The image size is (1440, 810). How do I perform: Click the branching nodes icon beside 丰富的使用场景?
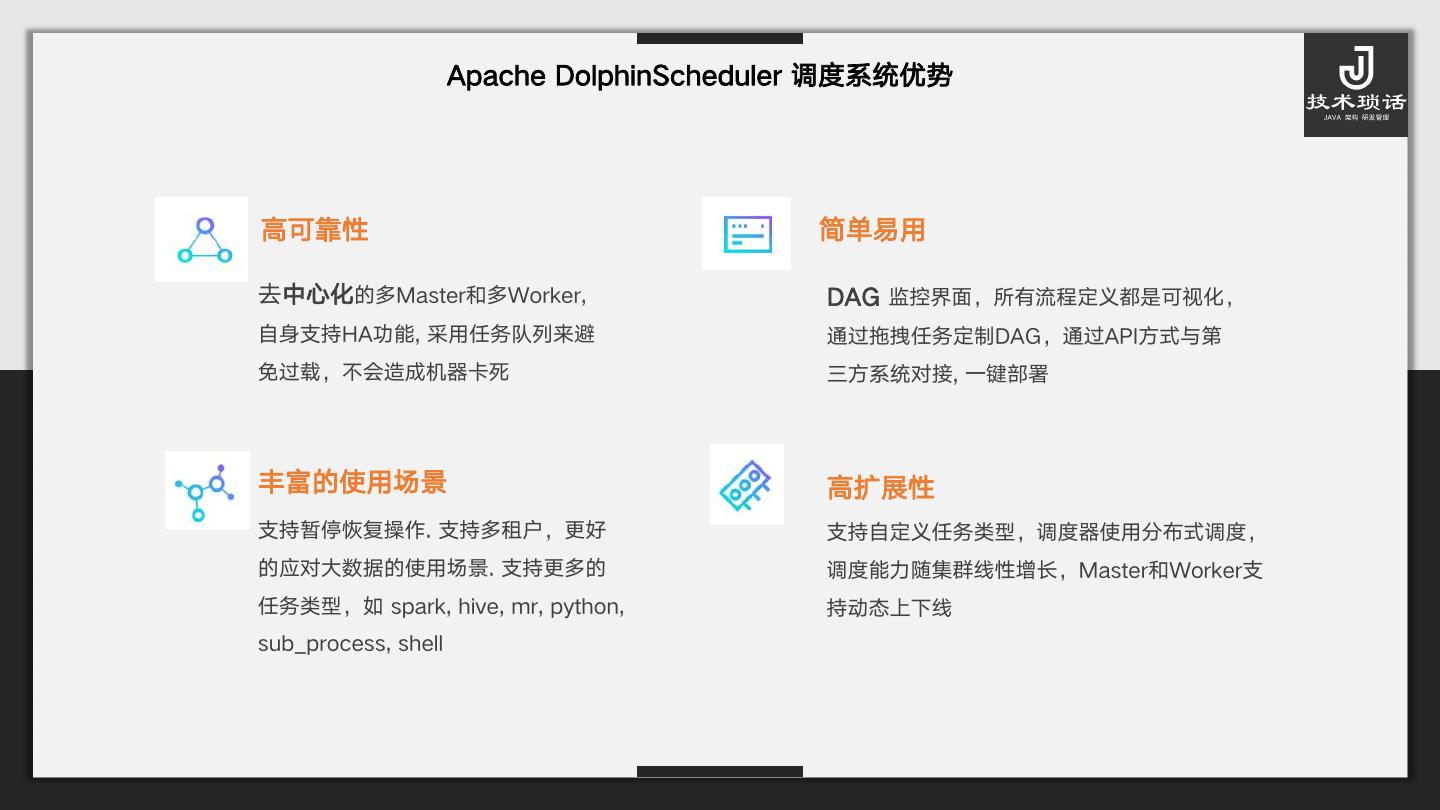[207, 490]
